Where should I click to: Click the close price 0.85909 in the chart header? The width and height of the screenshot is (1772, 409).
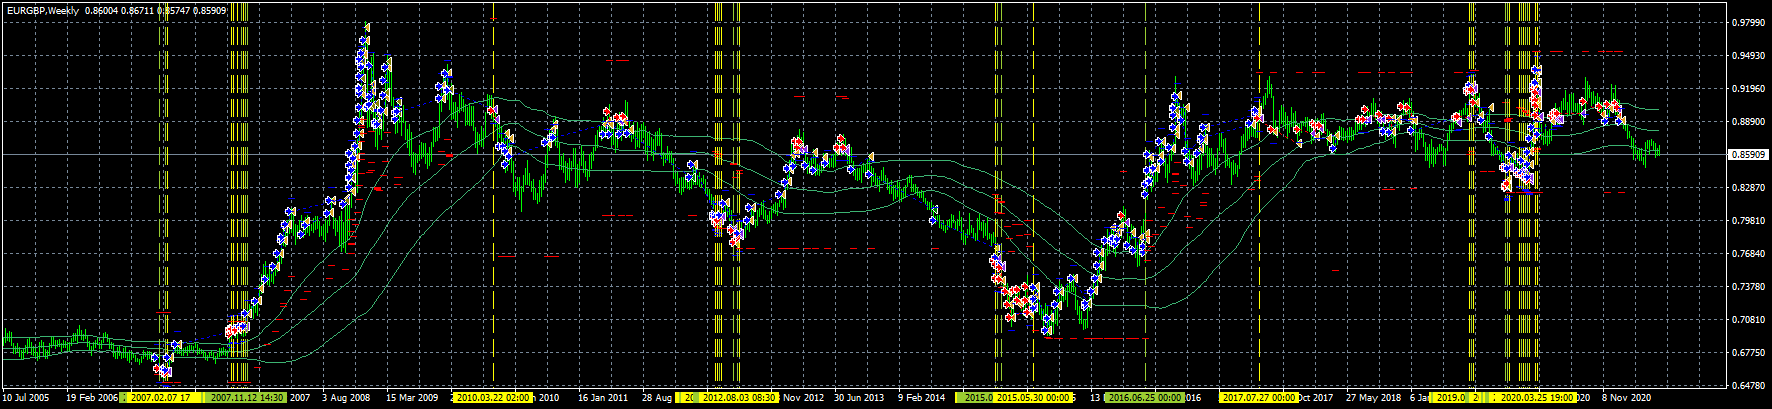[210, 10]
